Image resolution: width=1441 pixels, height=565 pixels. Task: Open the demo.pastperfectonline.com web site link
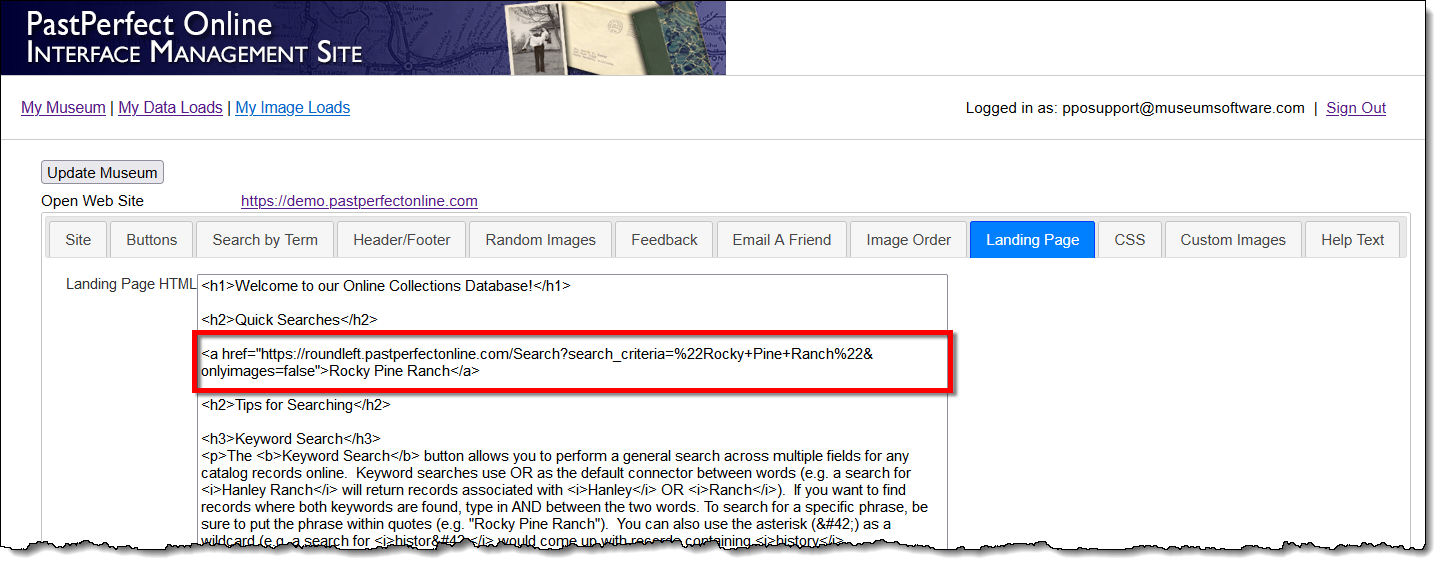pos(359,201)
